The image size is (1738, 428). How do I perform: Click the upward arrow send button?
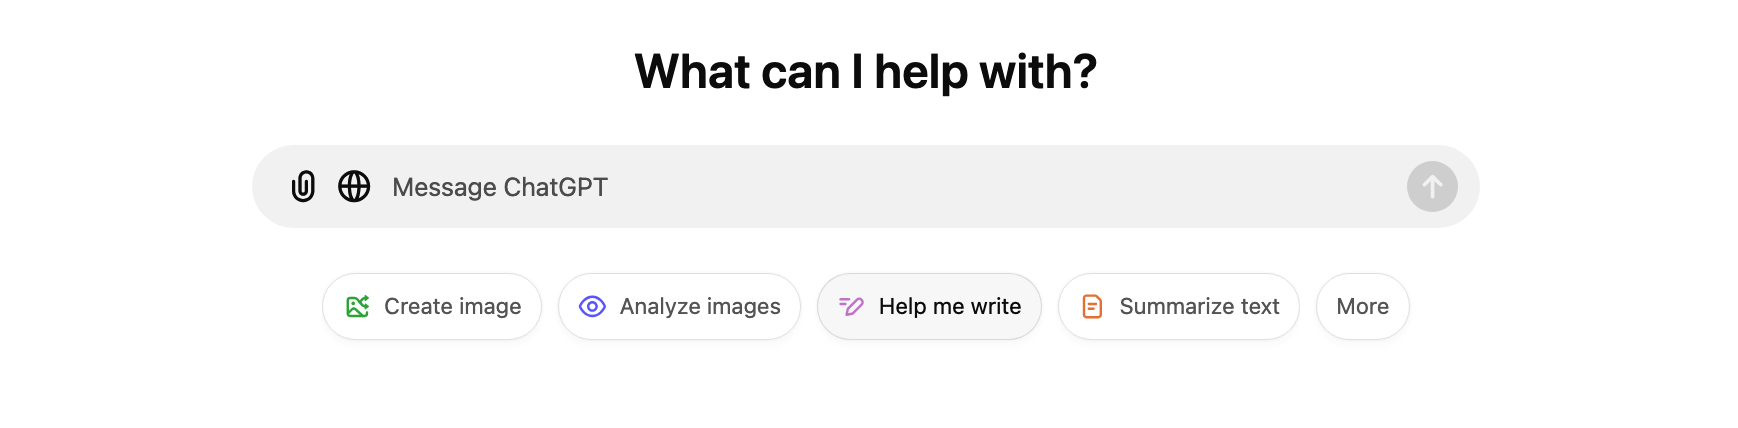click(x=1432, y=187)
